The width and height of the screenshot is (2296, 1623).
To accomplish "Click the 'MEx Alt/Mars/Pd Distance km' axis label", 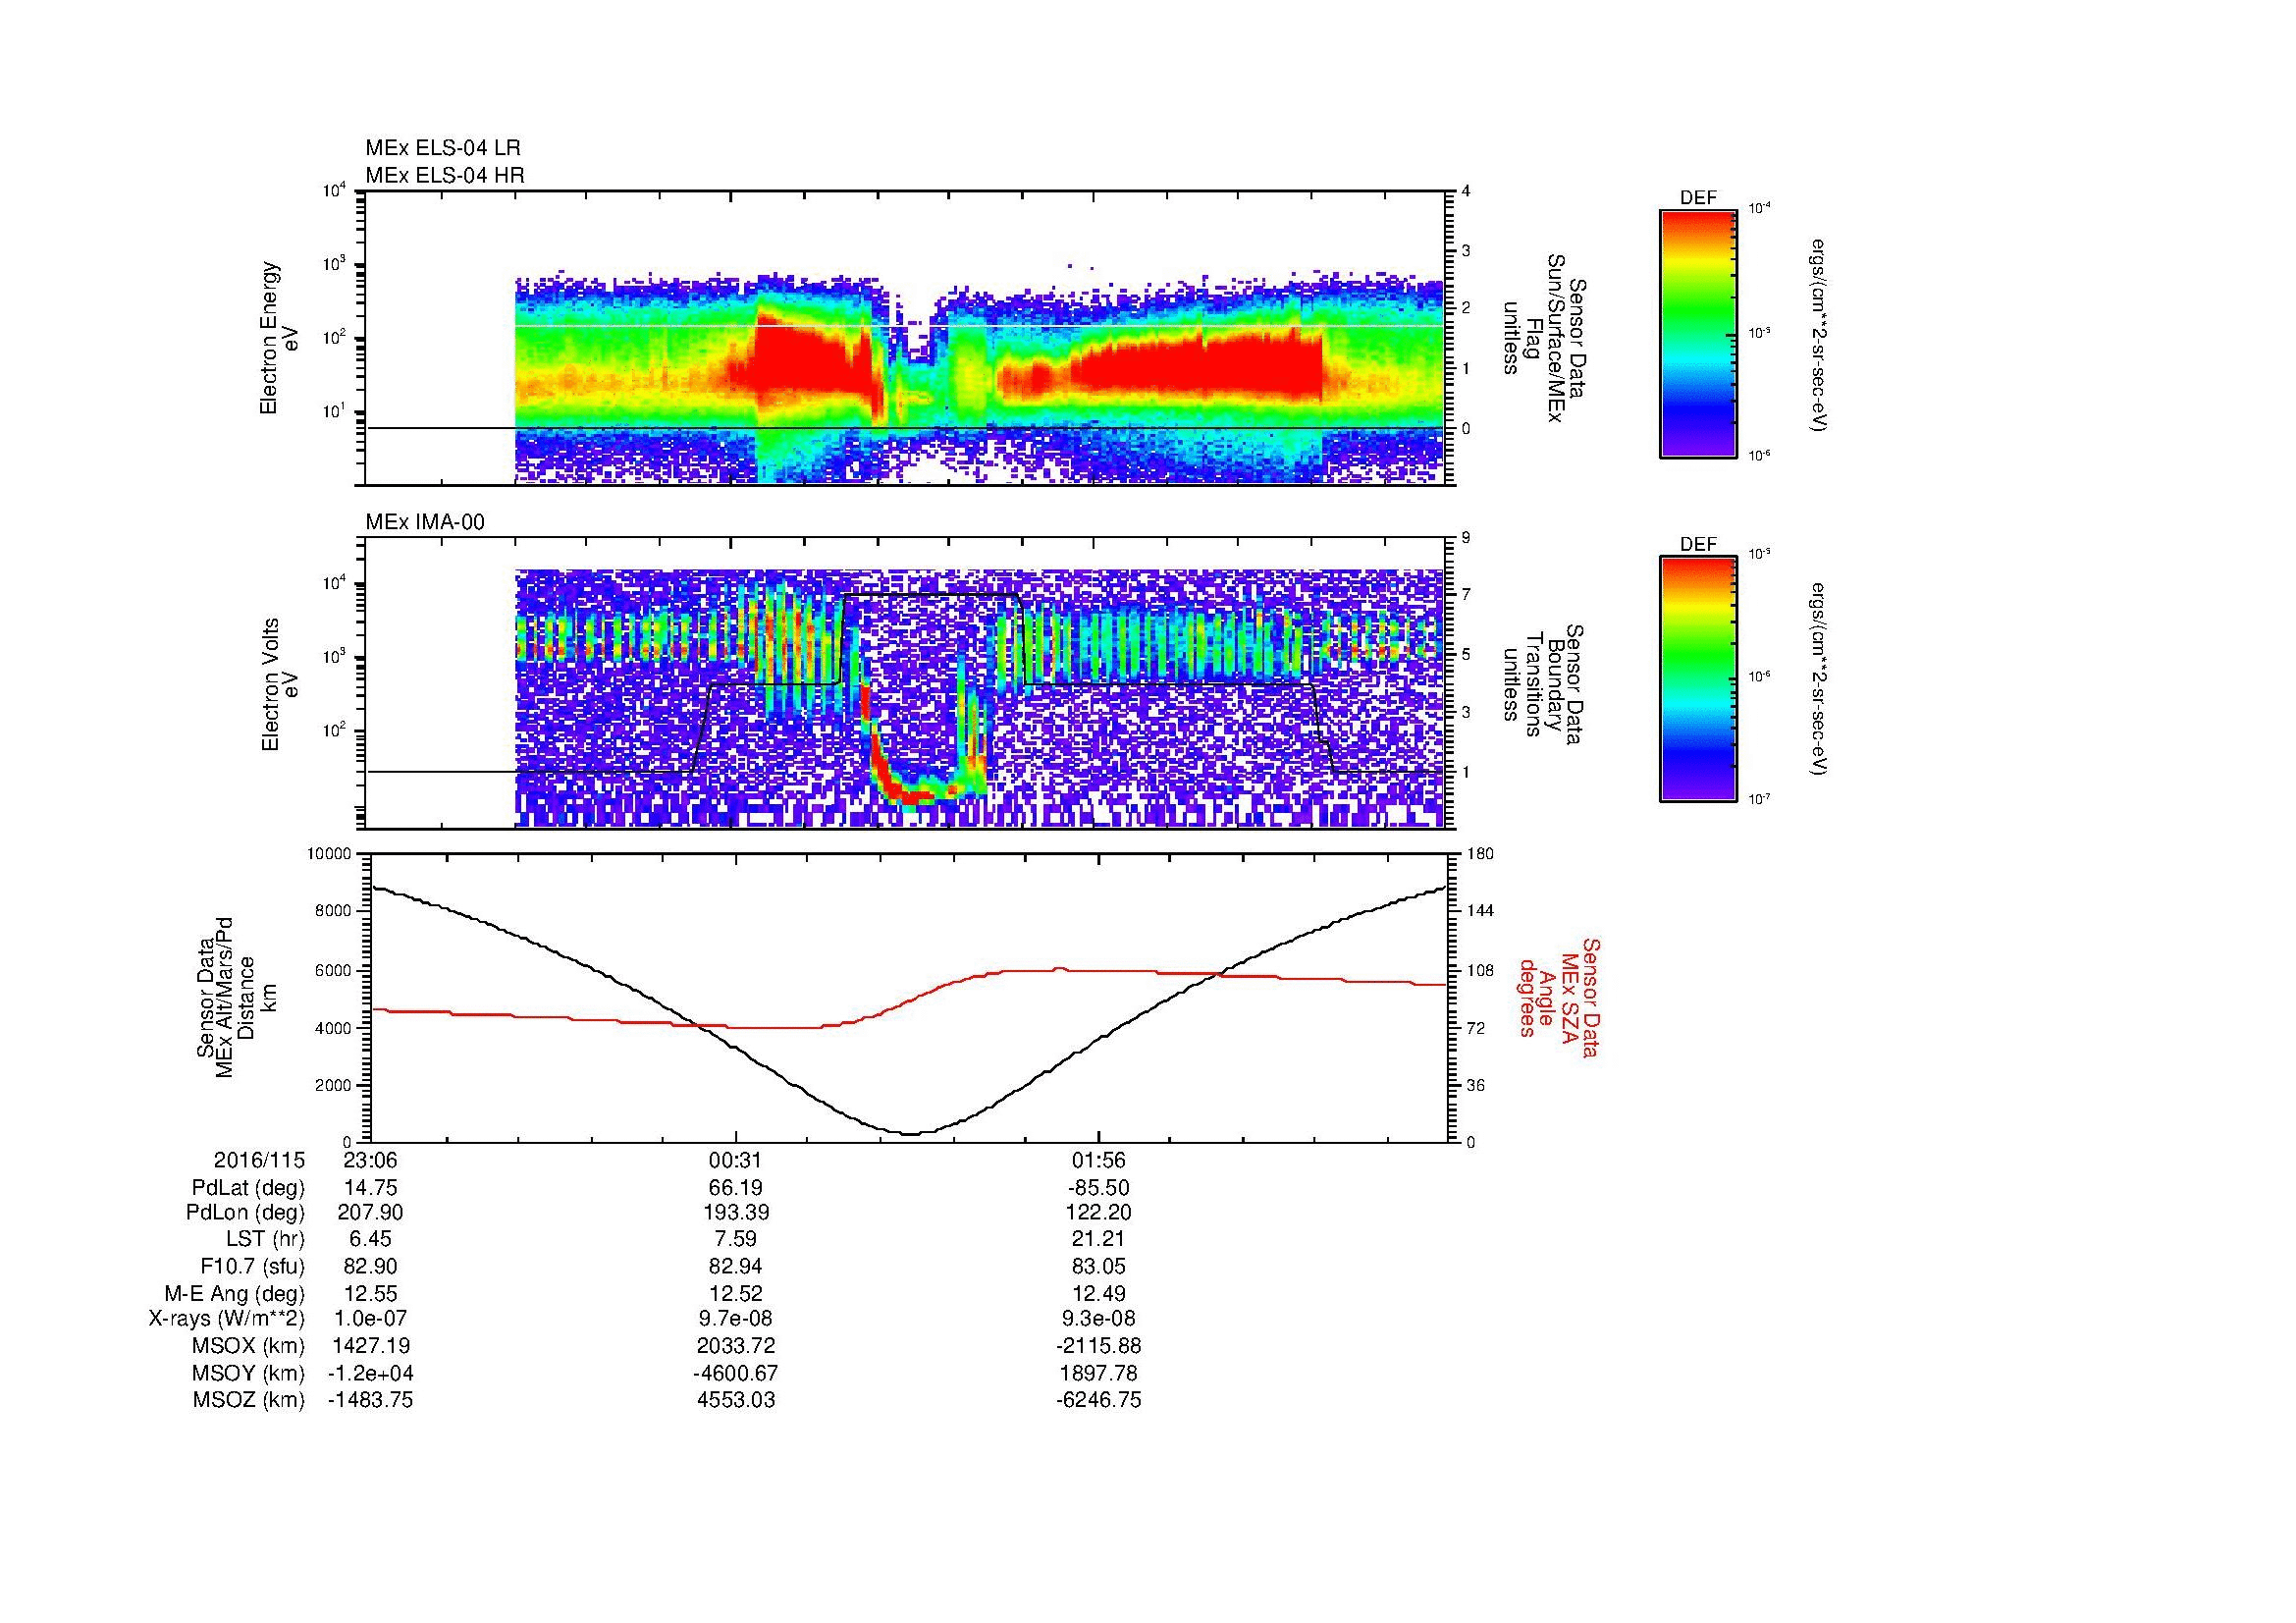I will point(237,997).
